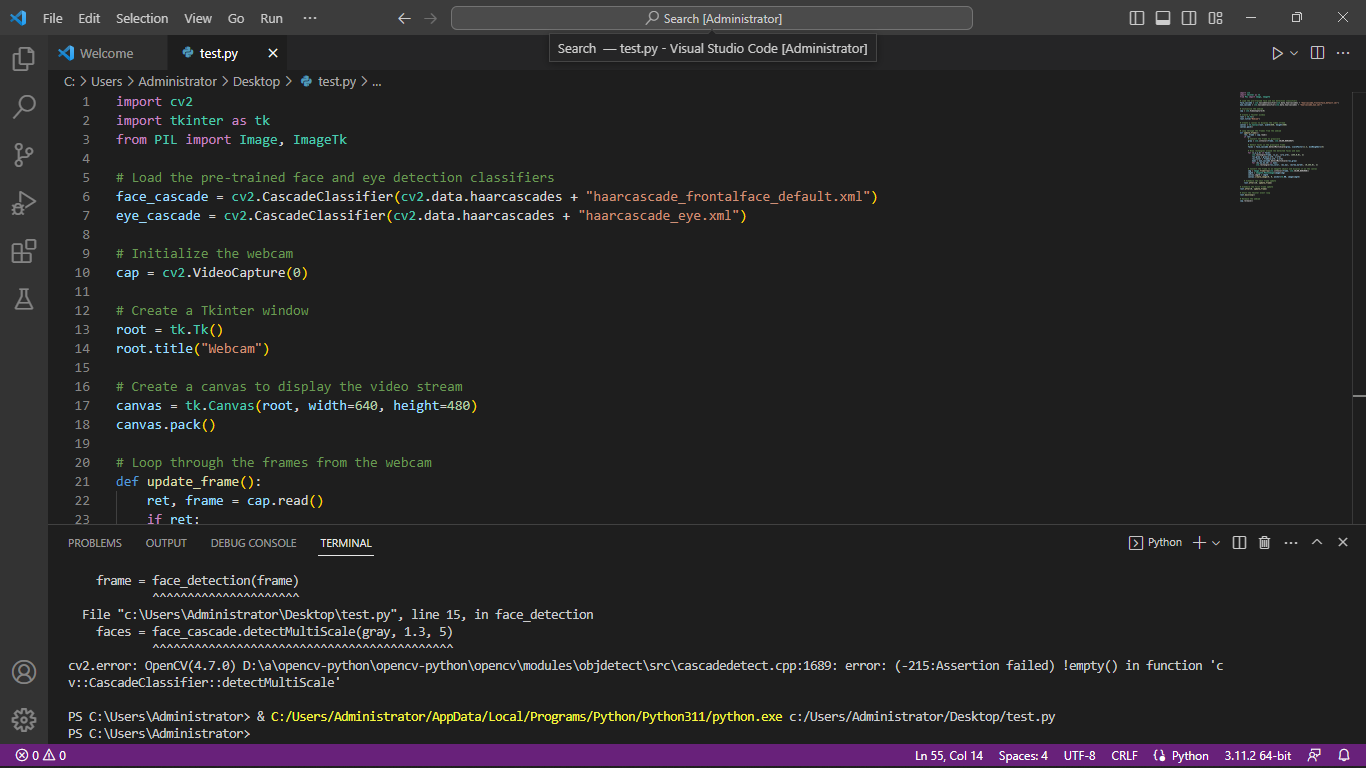Toggle the secondary side bar layout button
Image resolution: width=1366 pixels, height=768 pixels.
[x=1189, y=18]
